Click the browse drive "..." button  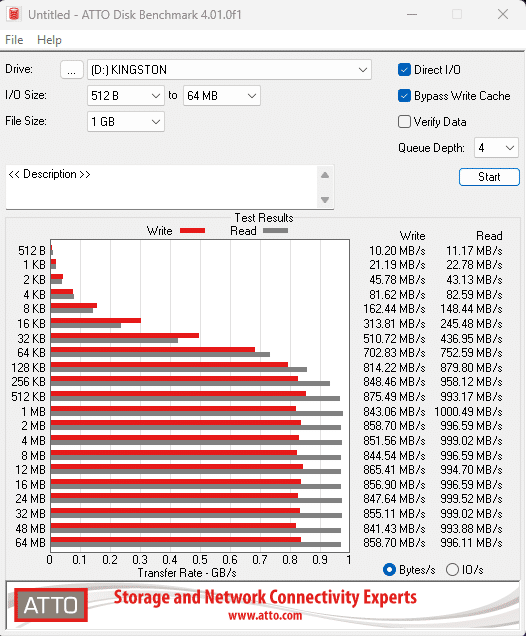72,70
